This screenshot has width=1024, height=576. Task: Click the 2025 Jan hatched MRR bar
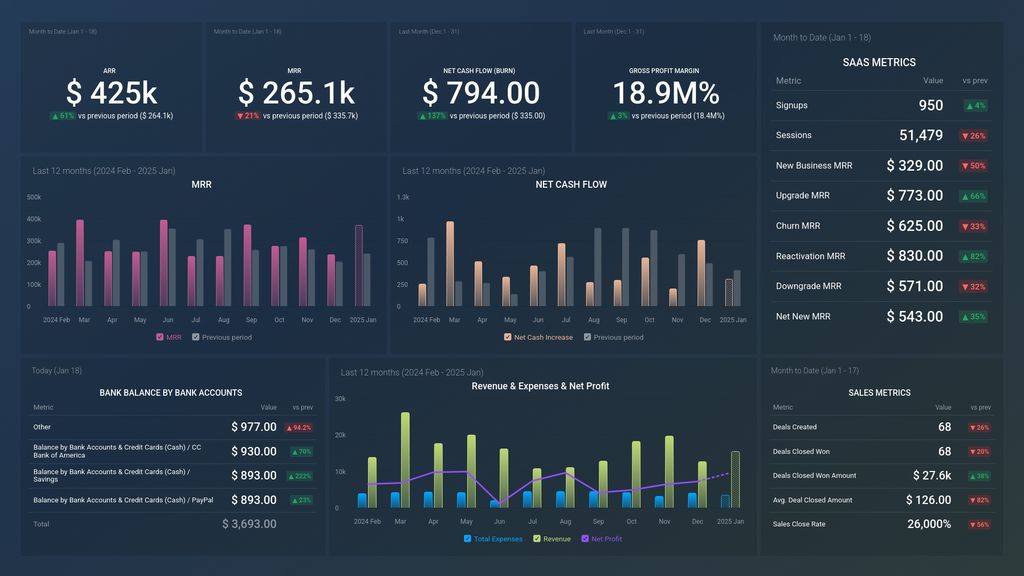[359, 266]
